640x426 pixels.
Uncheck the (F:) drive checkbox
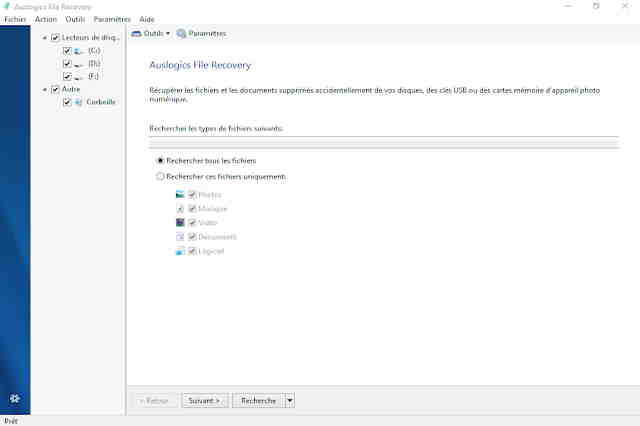click(x=67, y=76)
